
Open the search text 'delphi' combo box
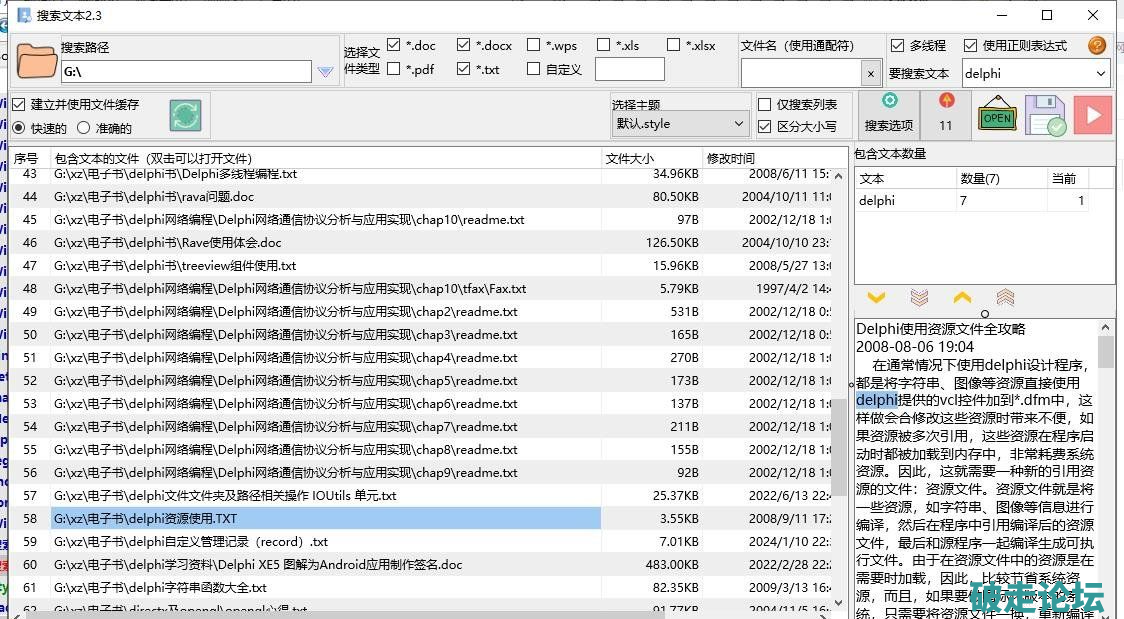point(1101,73)
